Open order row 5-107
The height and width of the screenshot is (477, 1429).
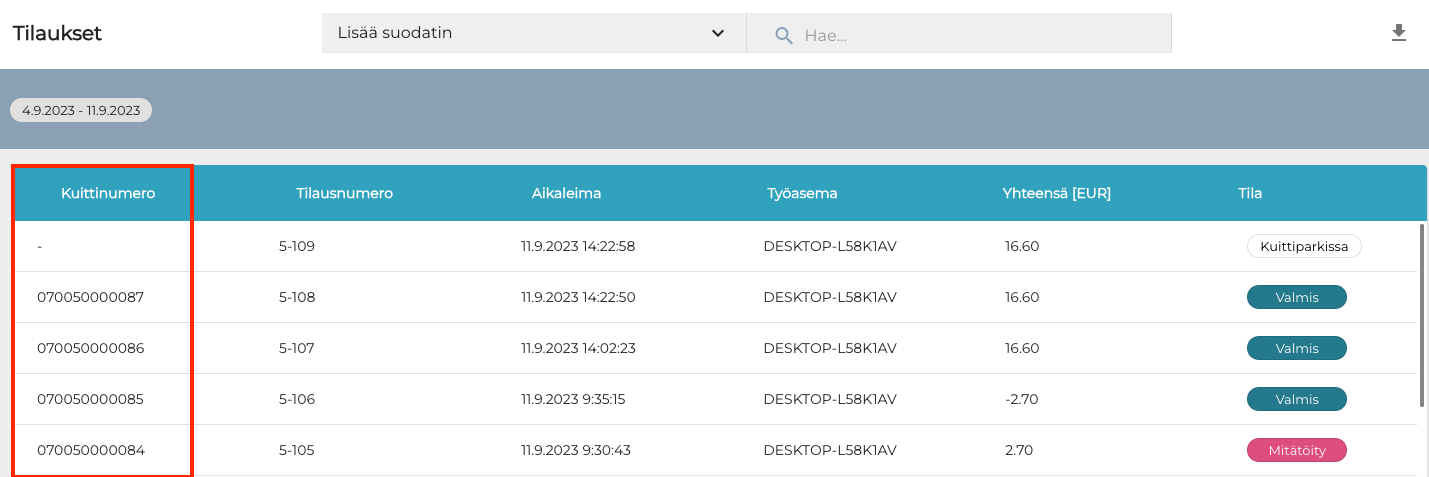pos(296,348)
